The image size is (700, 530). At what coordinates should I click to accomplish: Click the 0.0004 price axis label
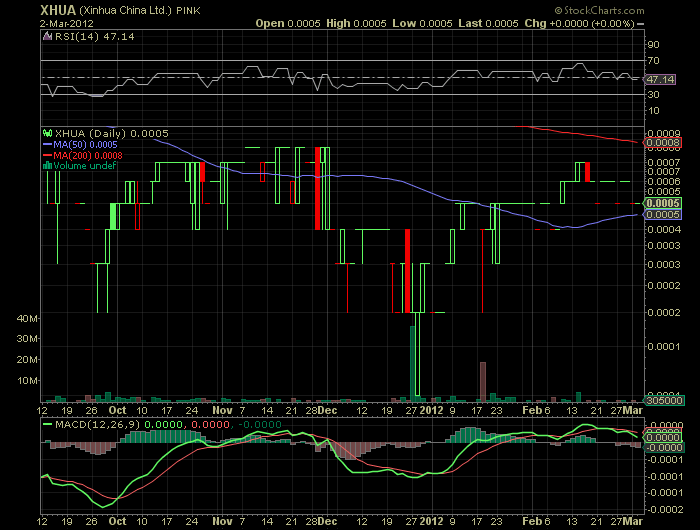[x=664, y=230]
